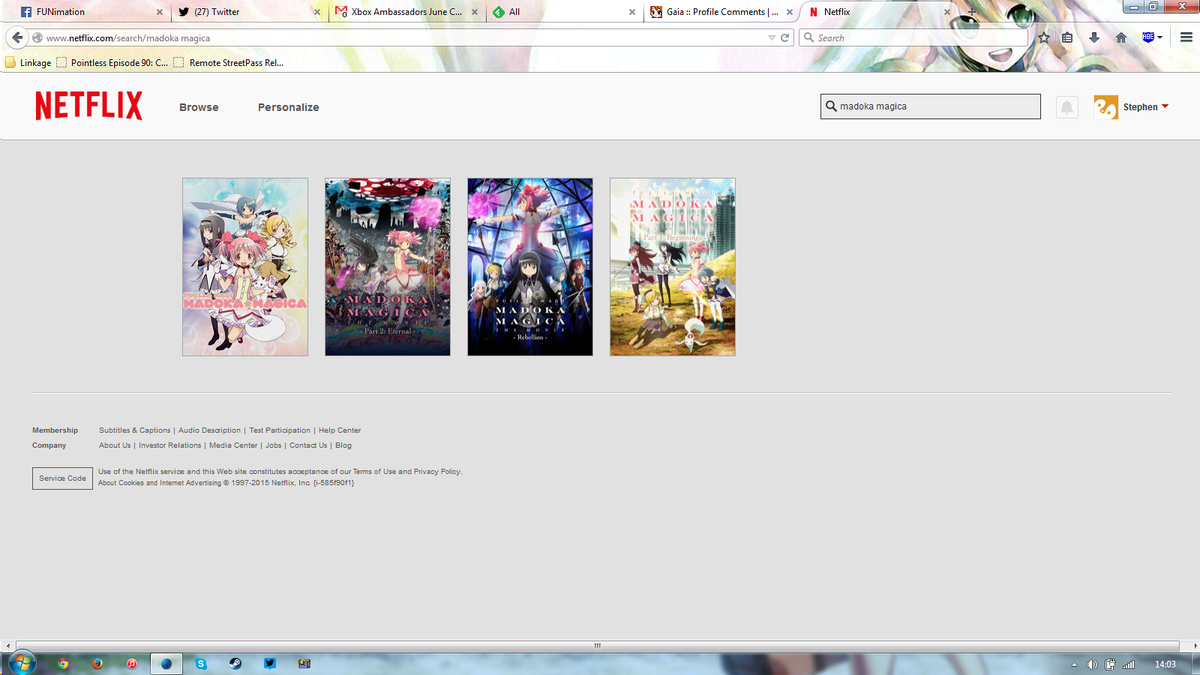Open the Remote StreetPass Rel bookmark
This screenshot has width=1200, height=675.
229,62
